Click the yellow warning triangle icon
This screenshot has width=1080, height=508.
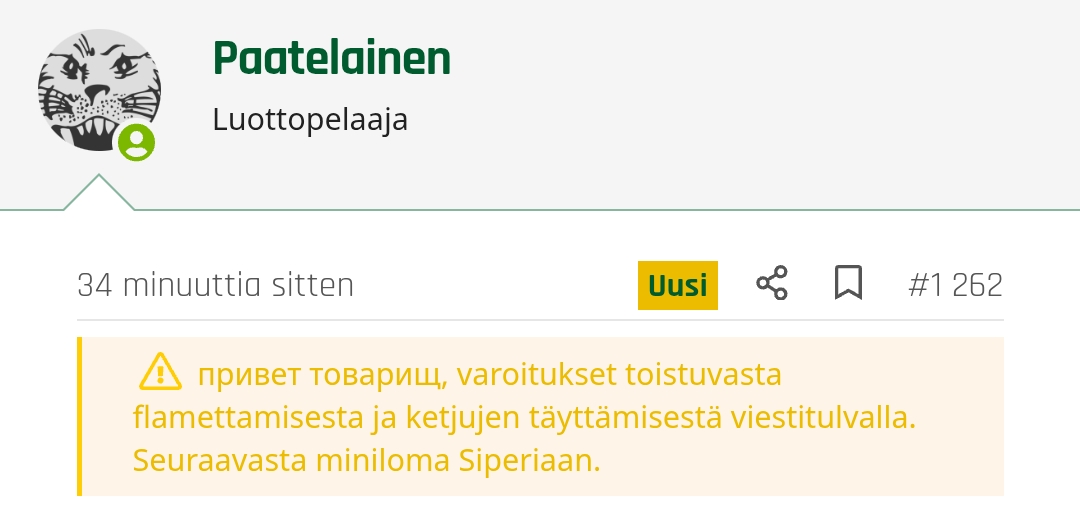(160, 373)
